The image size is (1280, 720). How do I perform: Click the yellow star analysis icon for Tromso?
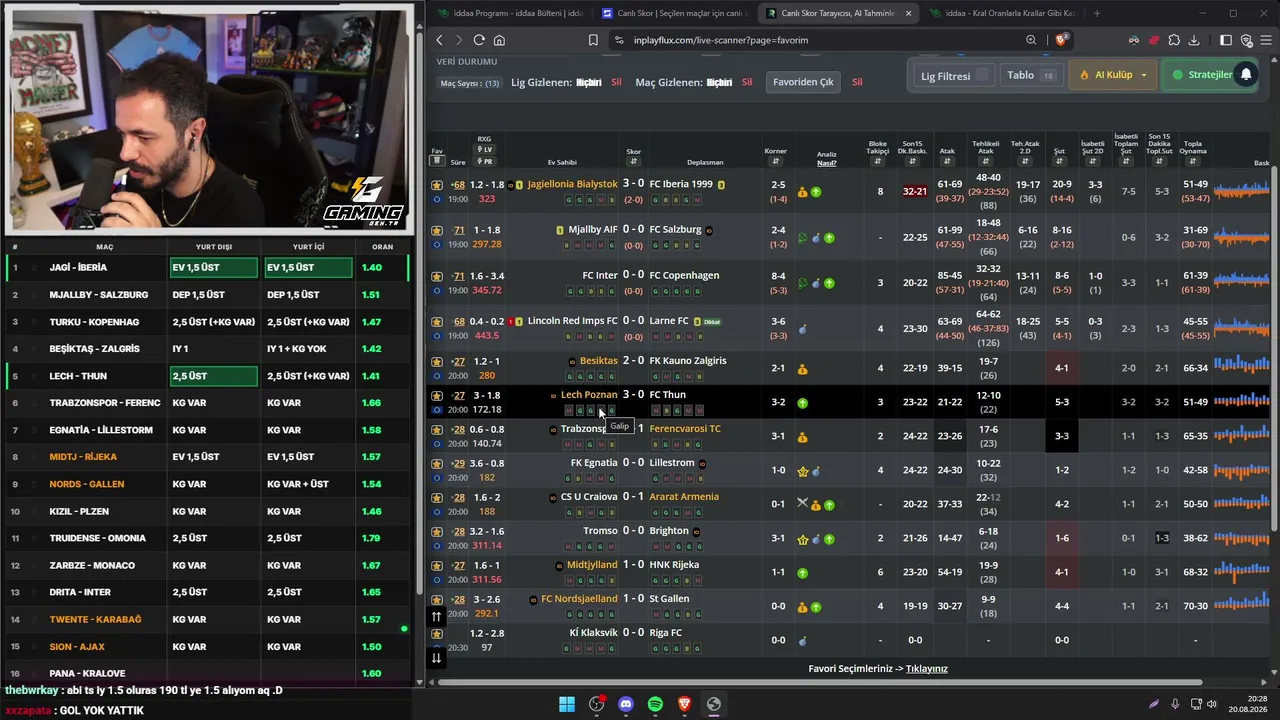click(802, 539)
